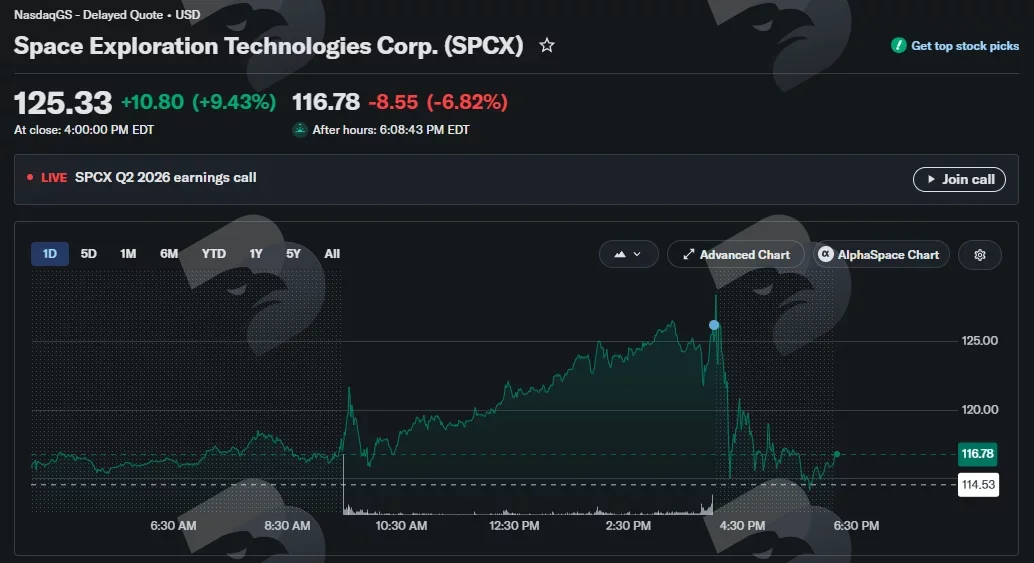Click the blue marker at chart peak
Screen dimensions: 1034x563
[714, 325]
